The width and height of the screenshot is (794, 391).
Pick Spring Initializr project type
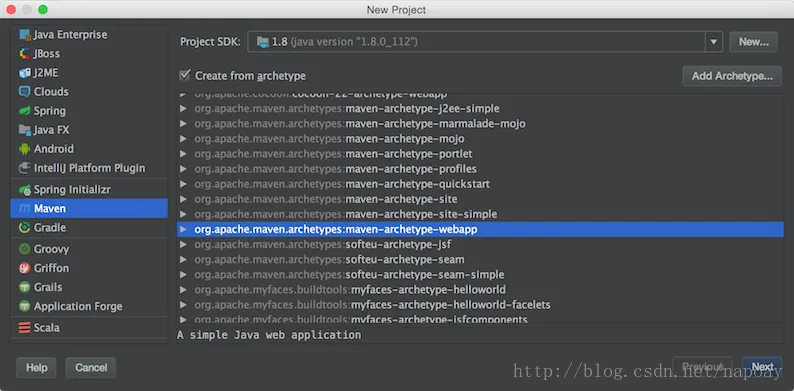[x=89, y=190]
